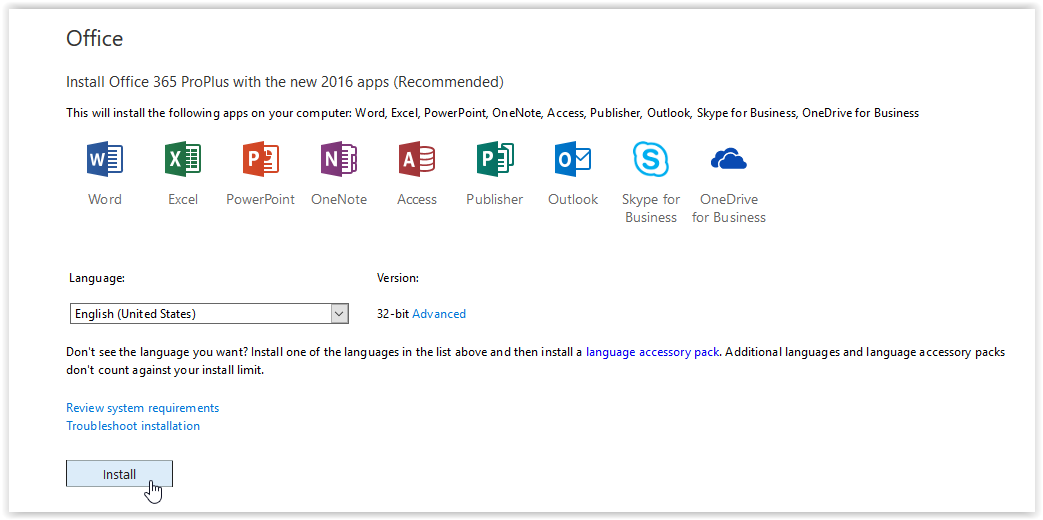The width and height of the screenshot is (1043, 520).
Task: Click the Publisher app icon
Action: pyautogui.click(x=495, y=159)
